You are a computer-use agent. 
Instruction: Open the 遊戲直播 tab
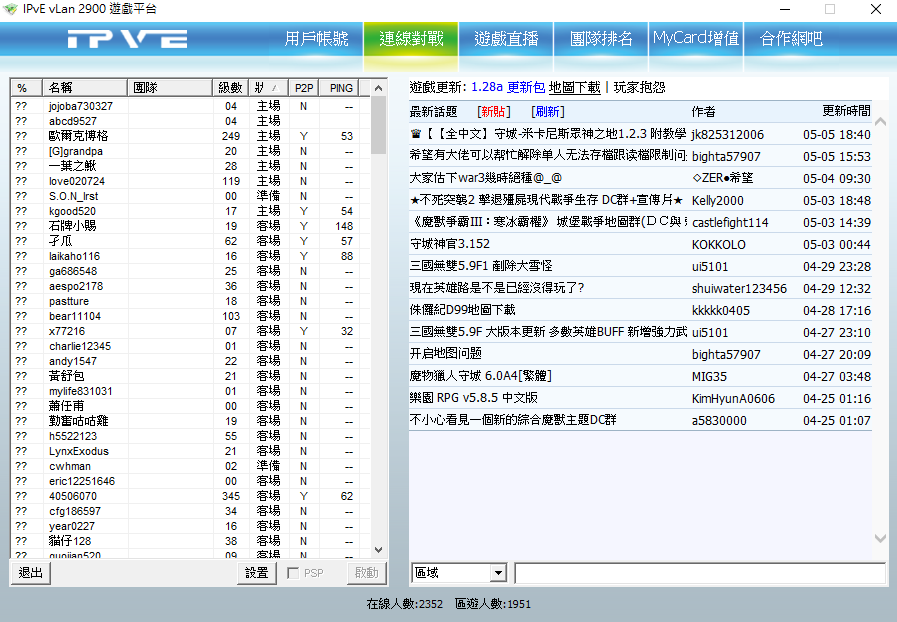[x=506, y=39]
